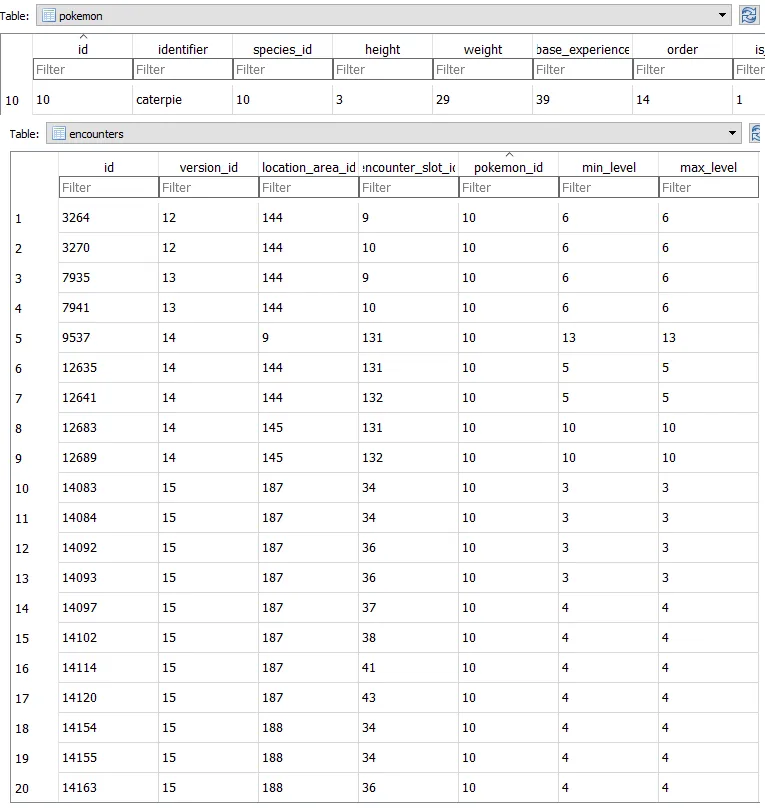
Task: Select encounters cell with id 14114
Action: pos(109,668)
